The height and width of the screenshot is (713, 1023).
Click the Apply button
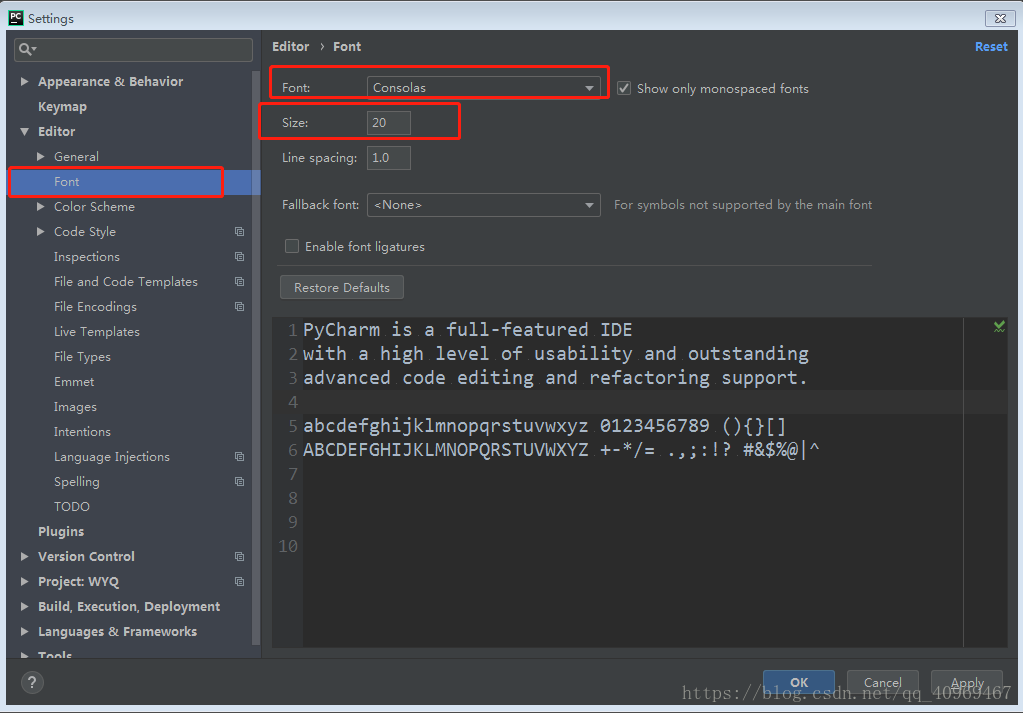tap(967, 682)
